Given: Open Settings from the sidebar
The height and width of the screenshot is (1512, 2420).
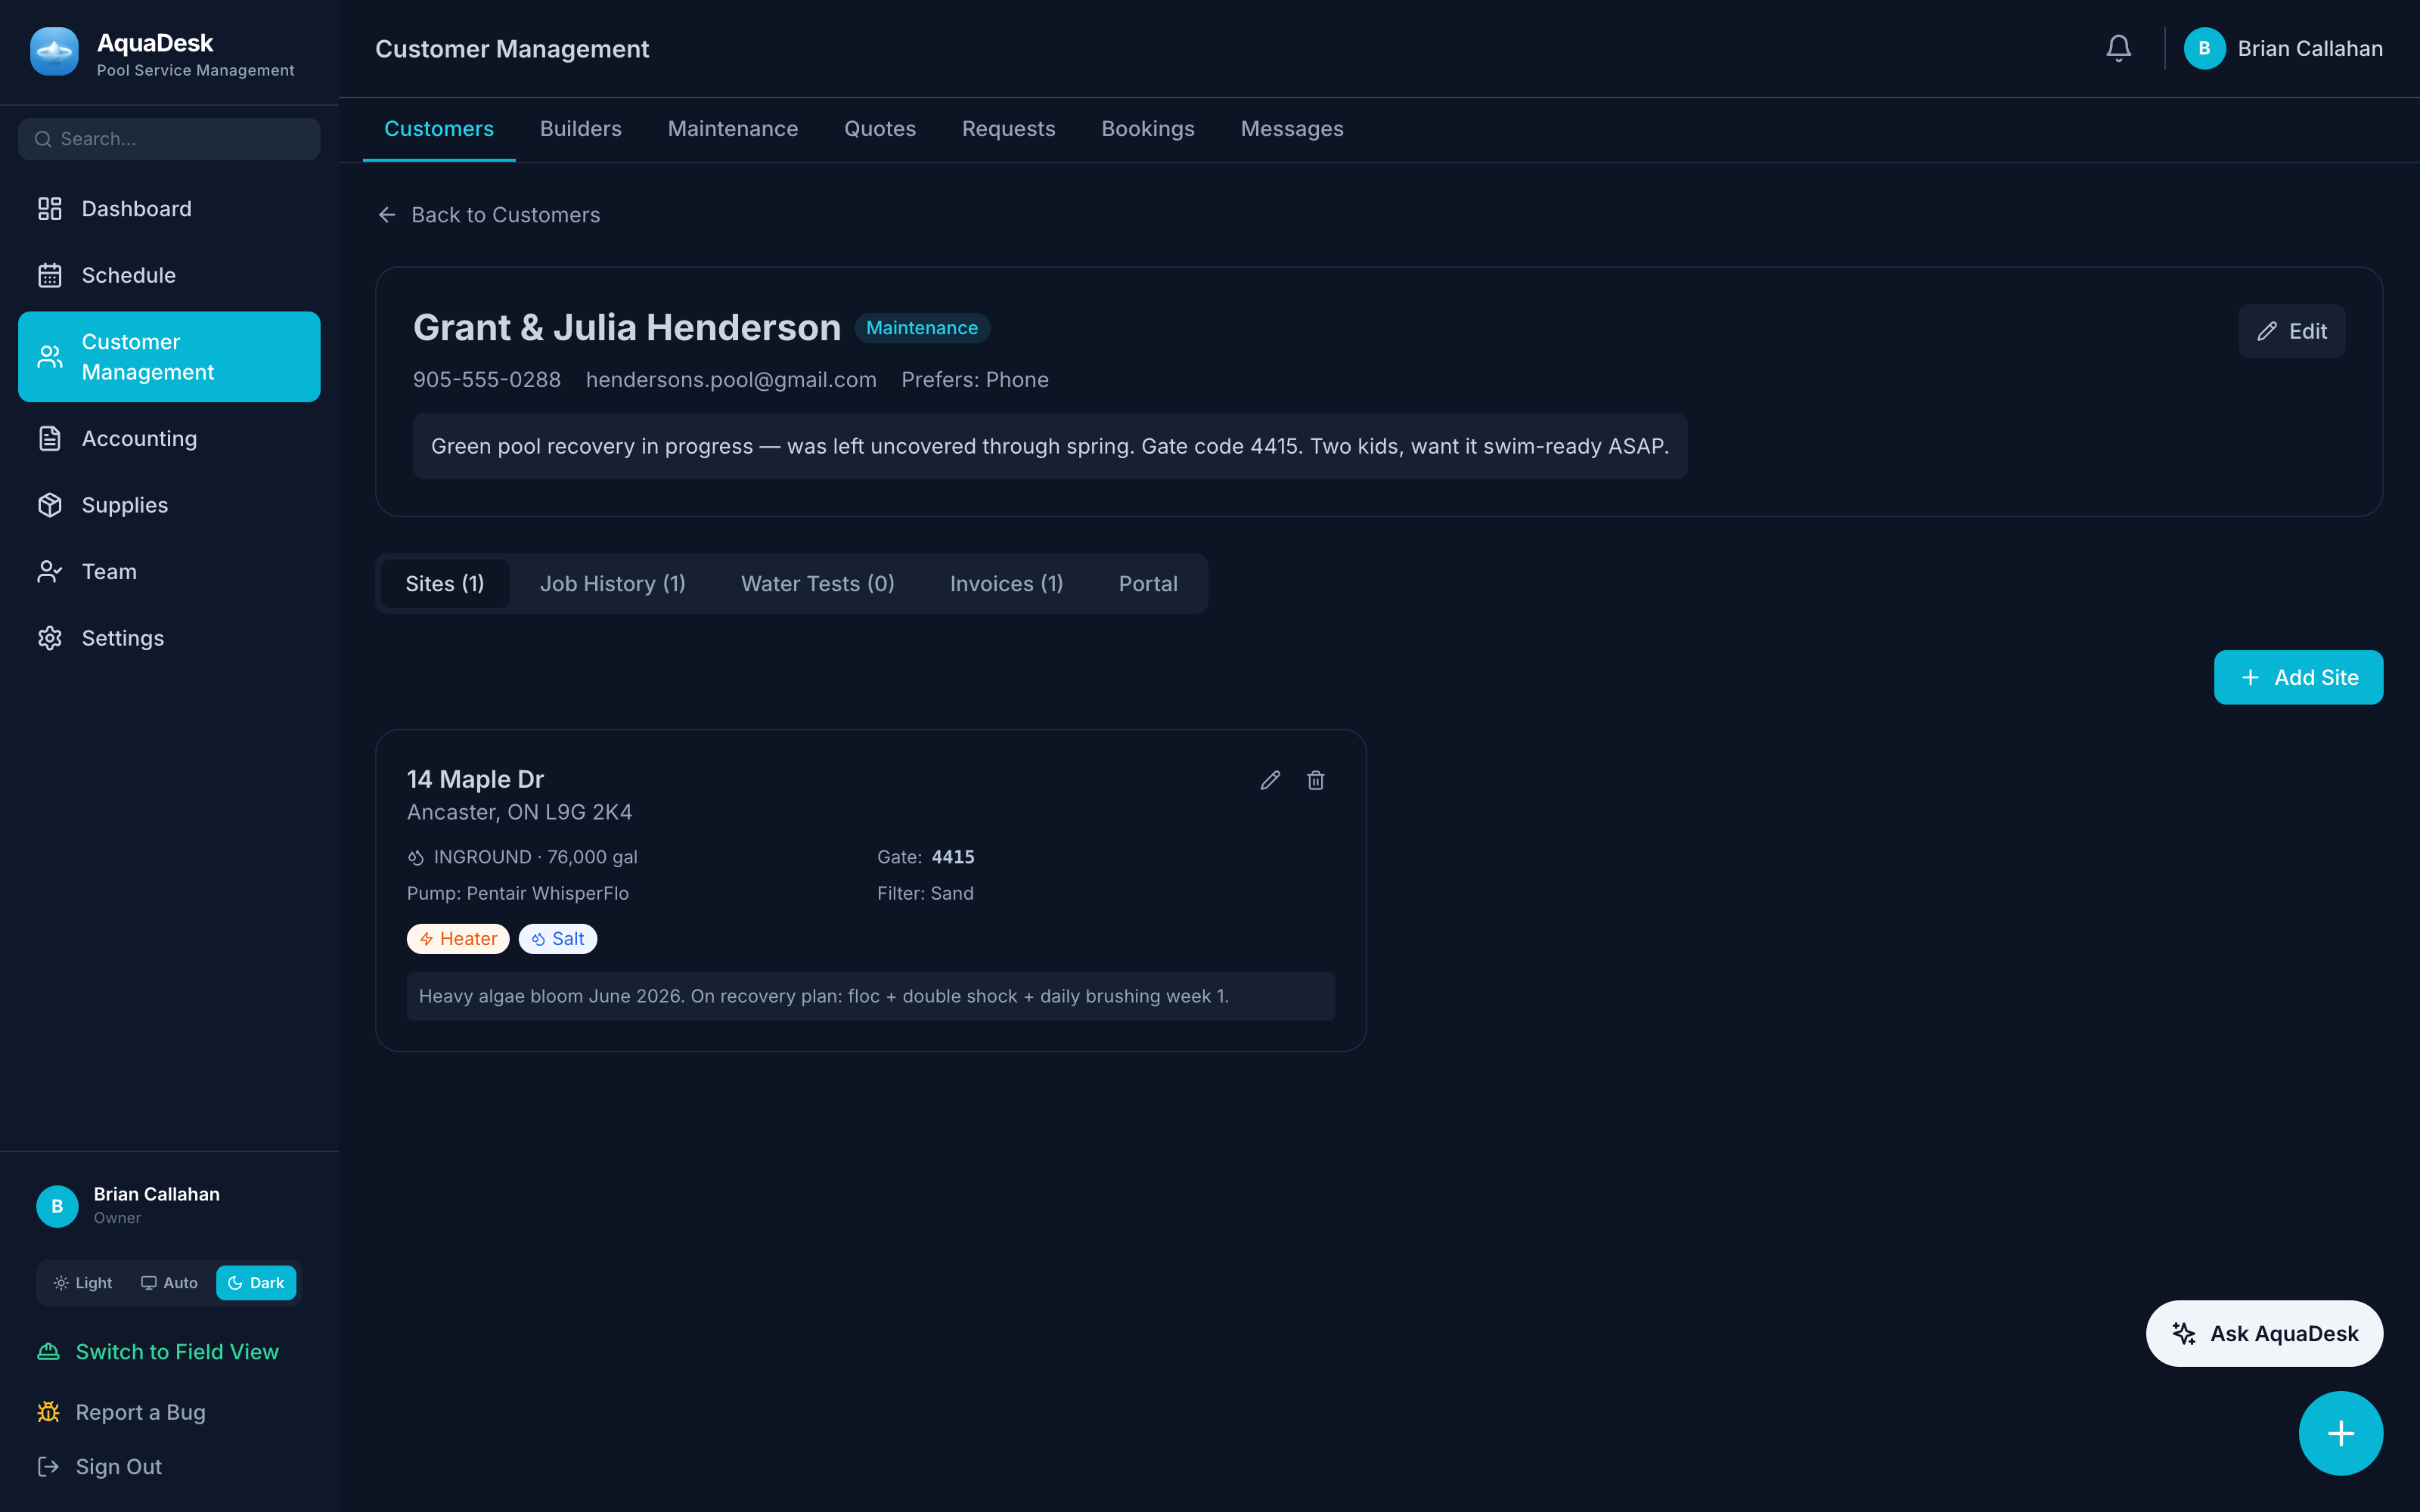Looking at the screenshot, I should [x=169, y=638].
